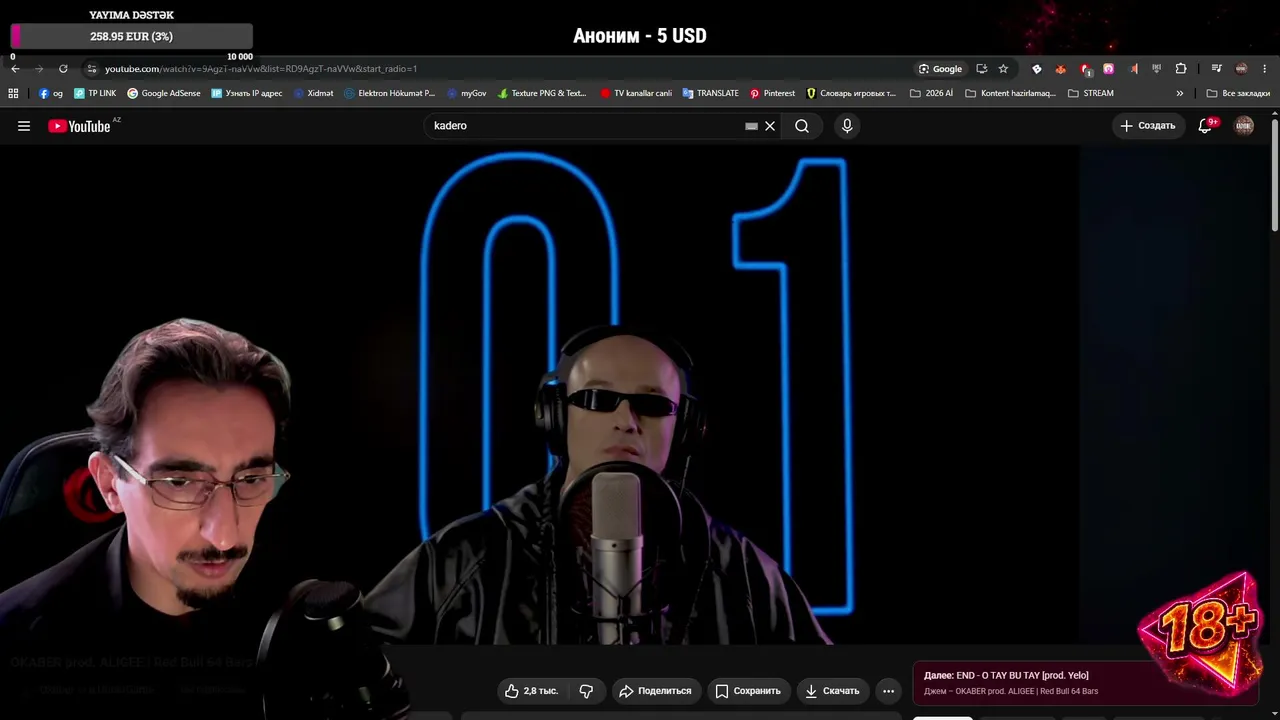Open the browser apps grid shortcut
The width and height of the screenshot is (1280, 720).
13,93
